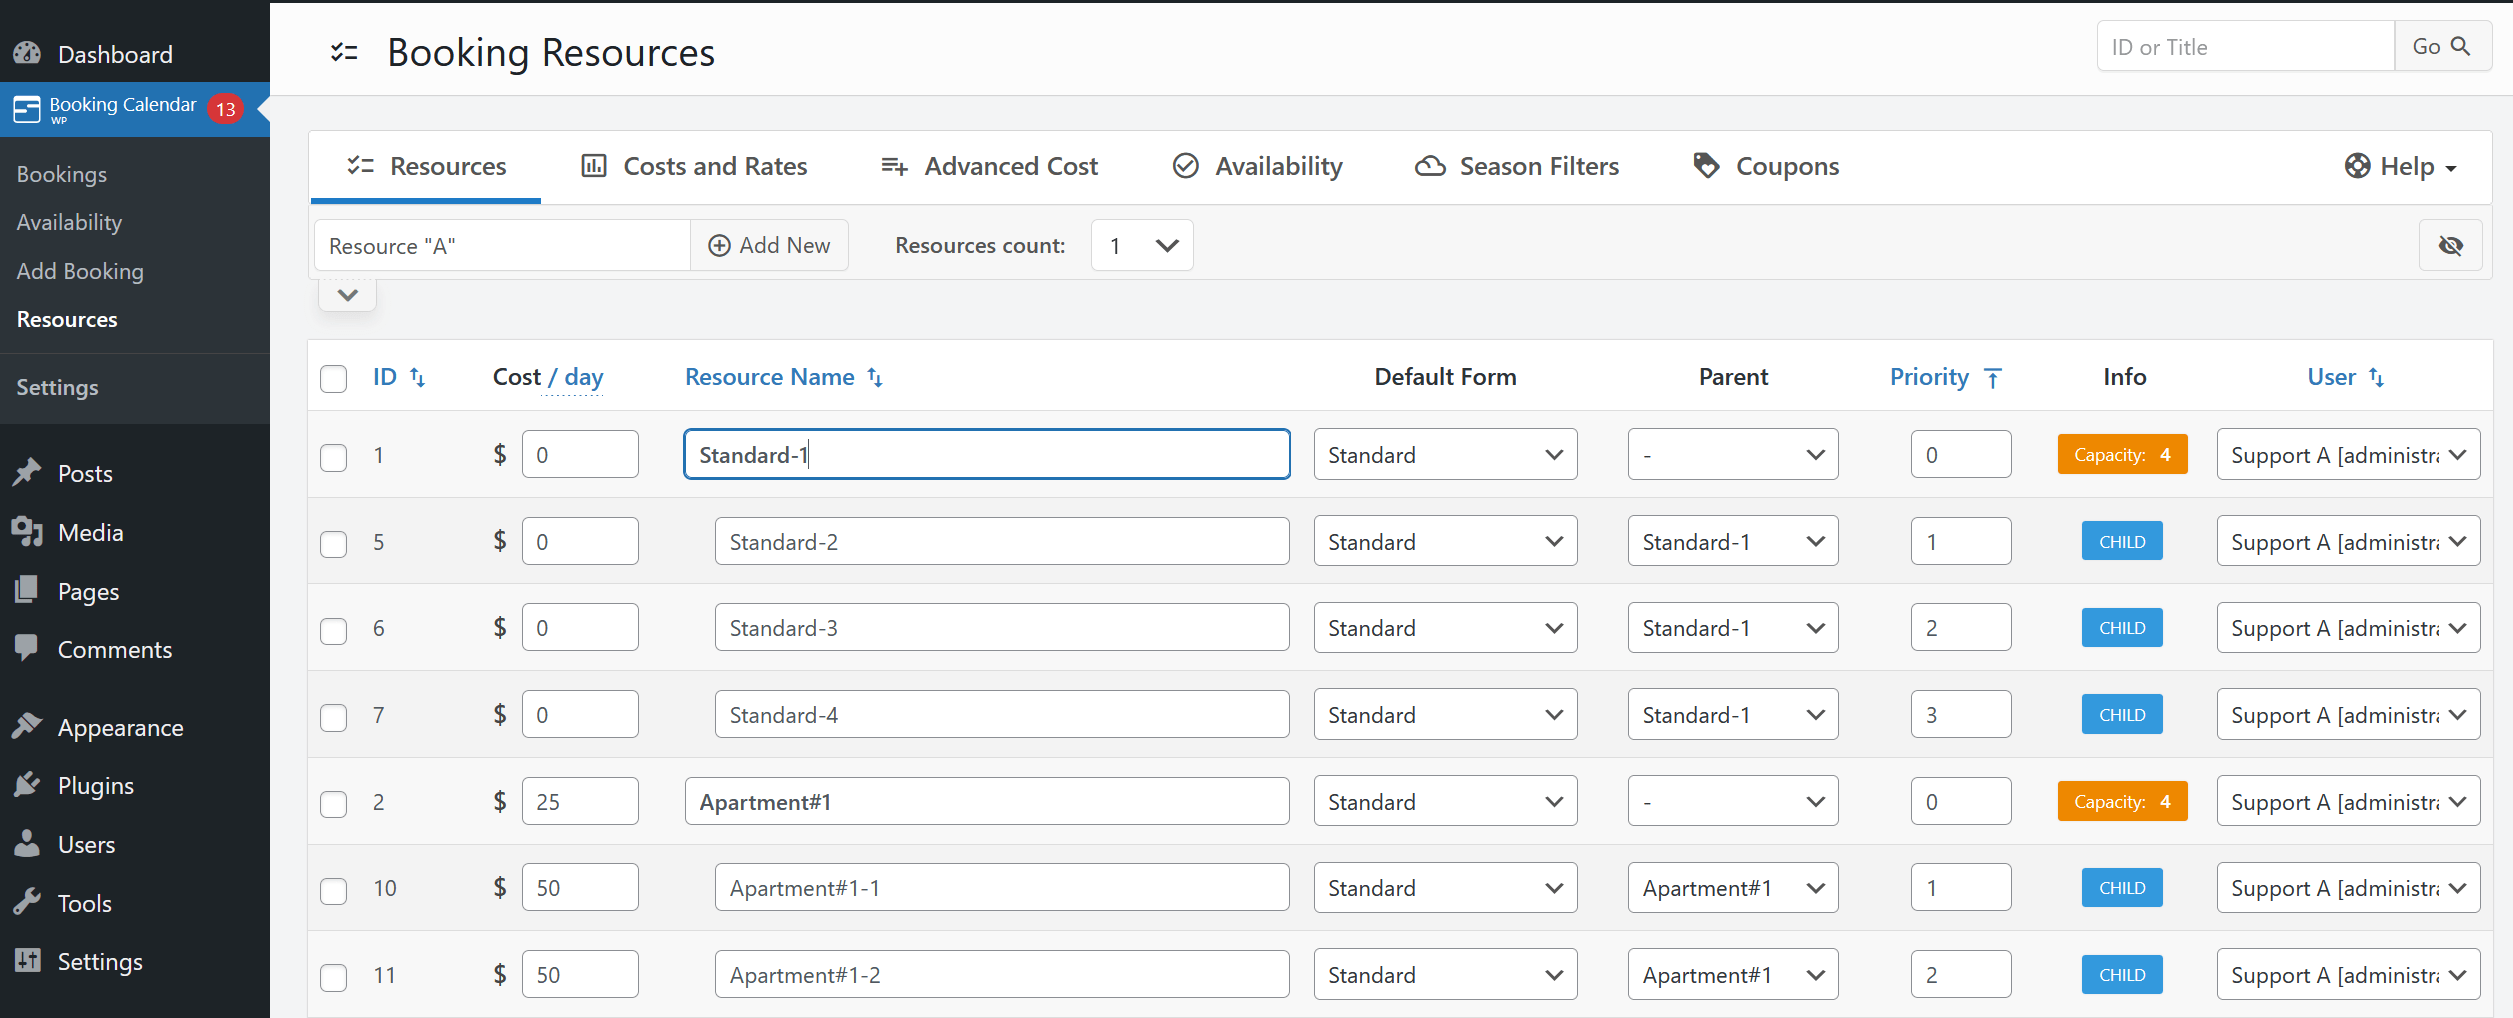This screenshot has height=1018, width=2513.
Task: Open the Coupons tab
Action: pos(1766,166)
